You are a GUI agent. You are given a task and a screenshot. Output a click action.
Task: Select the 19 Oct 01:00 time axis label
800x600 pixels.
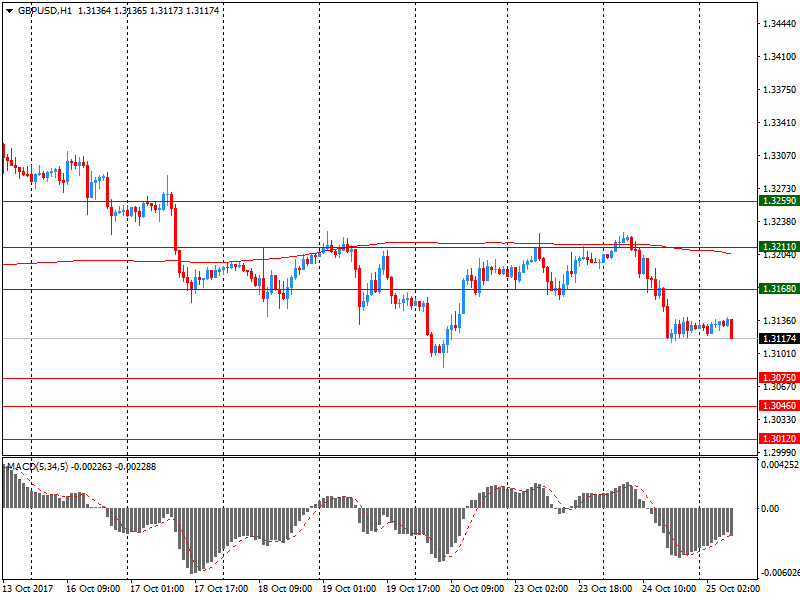click(349, 589)
